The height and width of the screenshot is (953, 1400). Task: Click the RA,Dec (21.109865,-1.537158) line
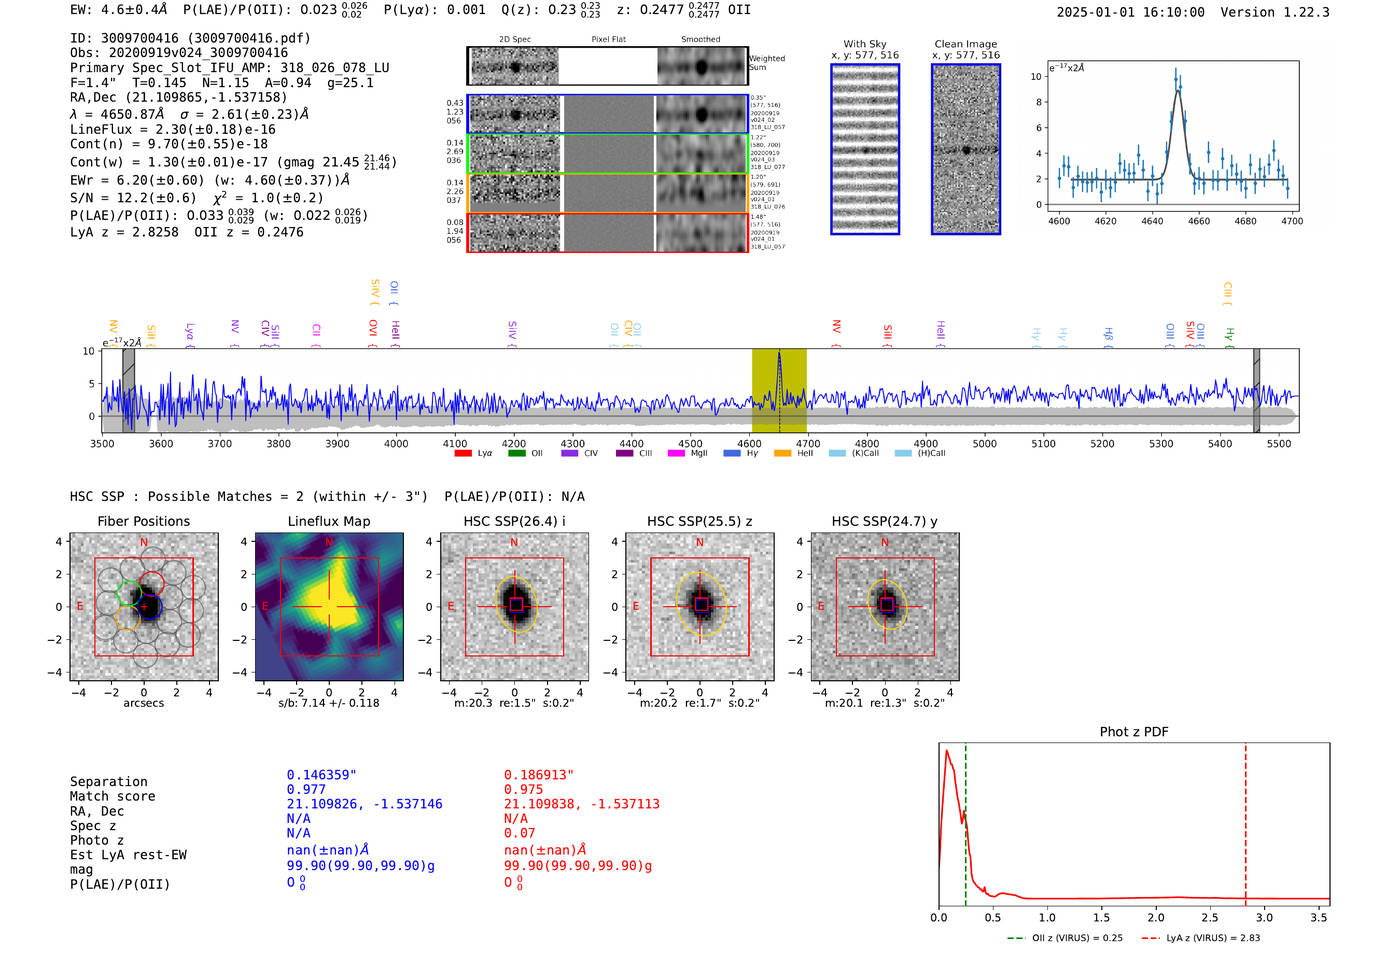(179, 97)
